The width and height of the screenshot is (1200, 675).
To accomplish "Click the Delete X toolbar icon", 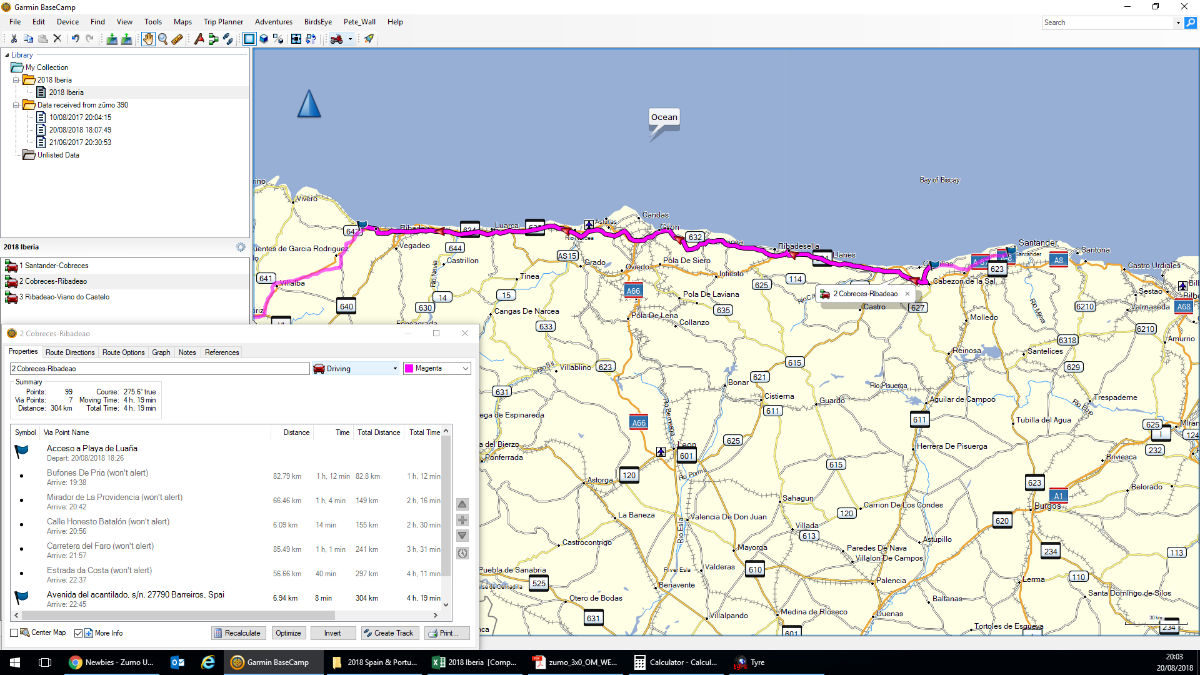I will (57, 39).
